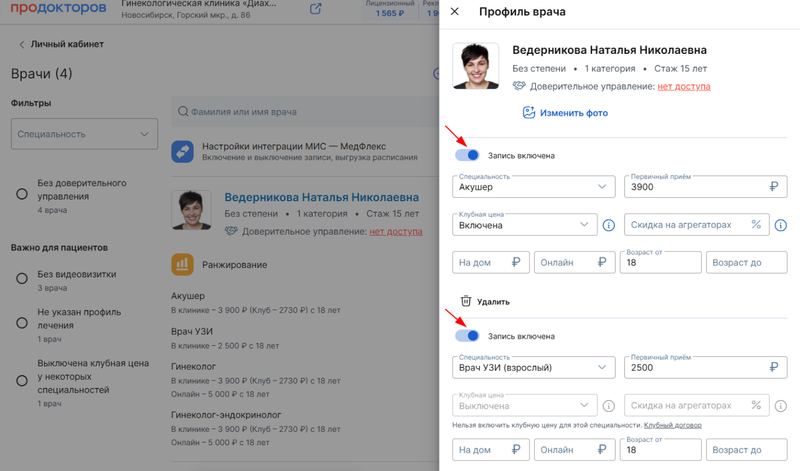The image size is (800, 471).
Task: Click Онлайн price field for Акушер
Action: click(x=574, y=262)
